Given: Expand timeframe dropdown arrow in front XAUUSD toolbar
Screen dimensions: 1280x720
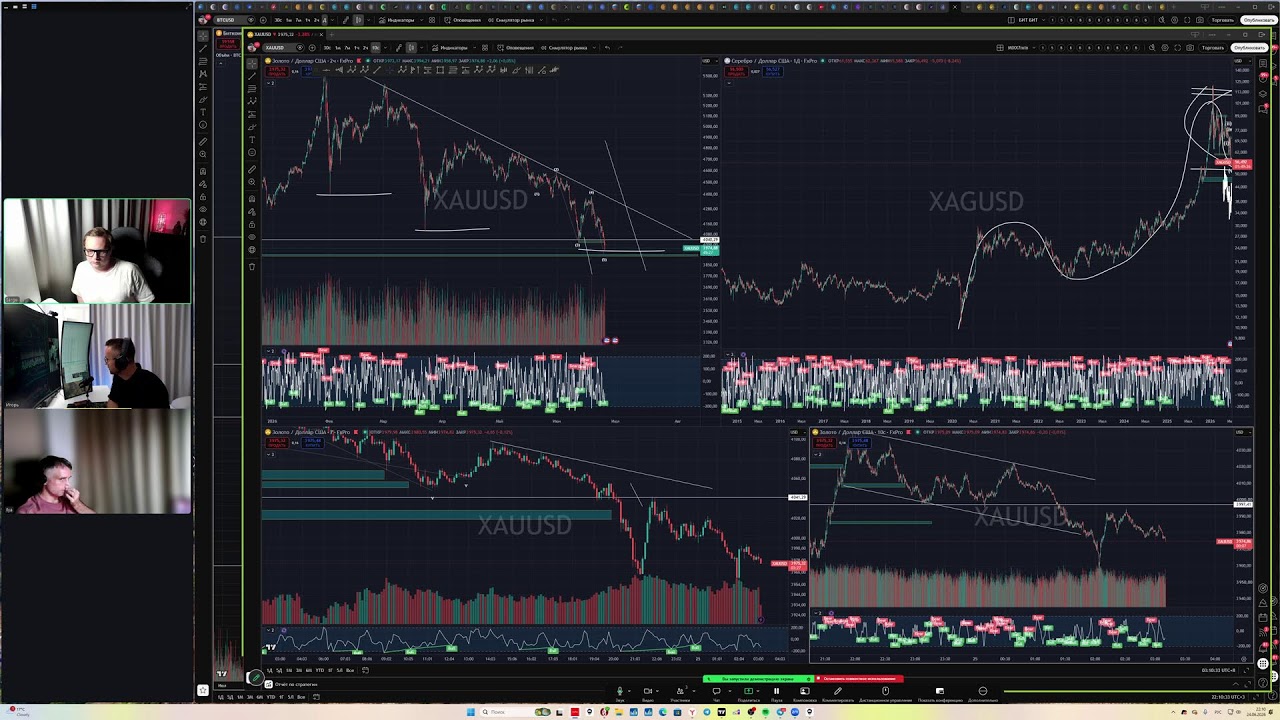Looking at the screenshot, I should pyautogui.click(x=385, y=47).
